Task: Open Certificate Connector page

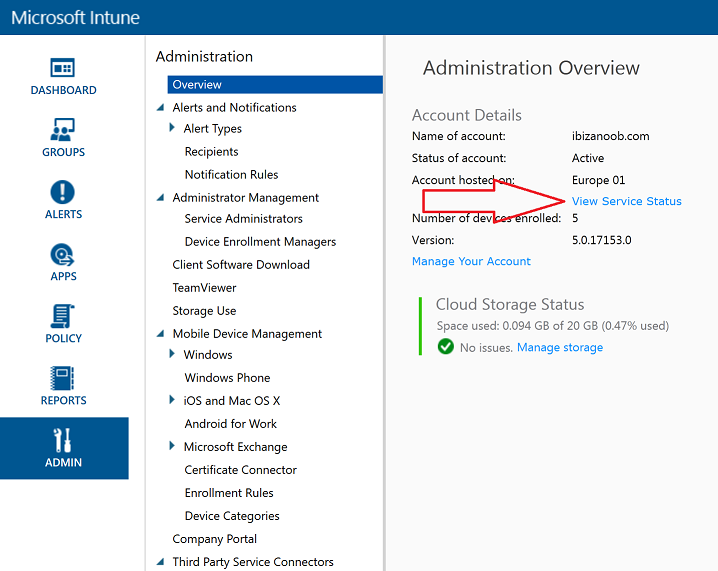Action: pos(240,470)
